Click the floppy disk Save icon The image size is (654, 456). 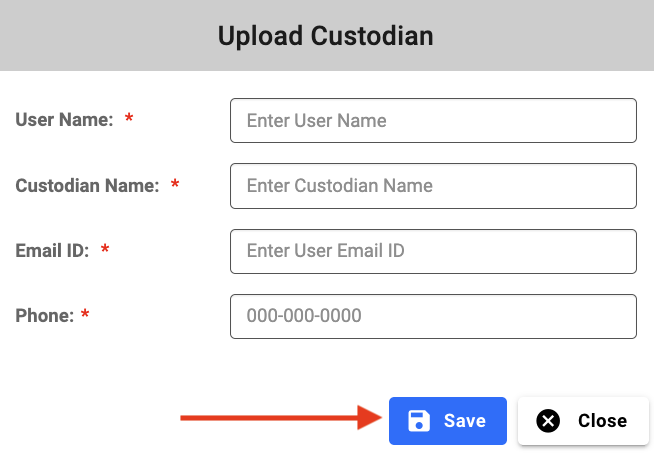pos(419,421)
